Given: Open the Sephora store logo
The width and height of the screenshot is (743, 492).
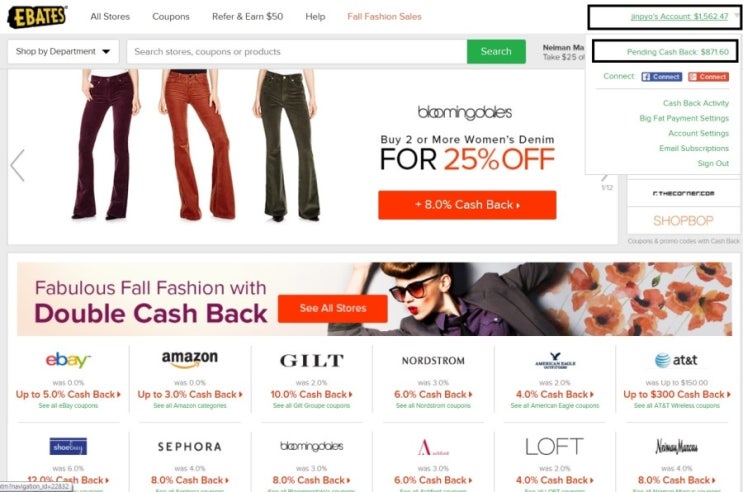Looking at the screenshot, I should point(190,446).
